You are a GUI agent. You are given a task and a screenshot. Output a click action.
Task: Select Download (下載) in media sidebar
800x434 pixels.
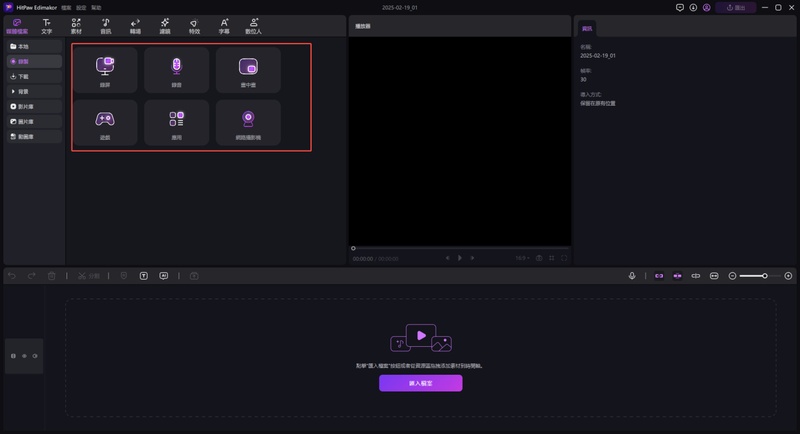(34, 76)
